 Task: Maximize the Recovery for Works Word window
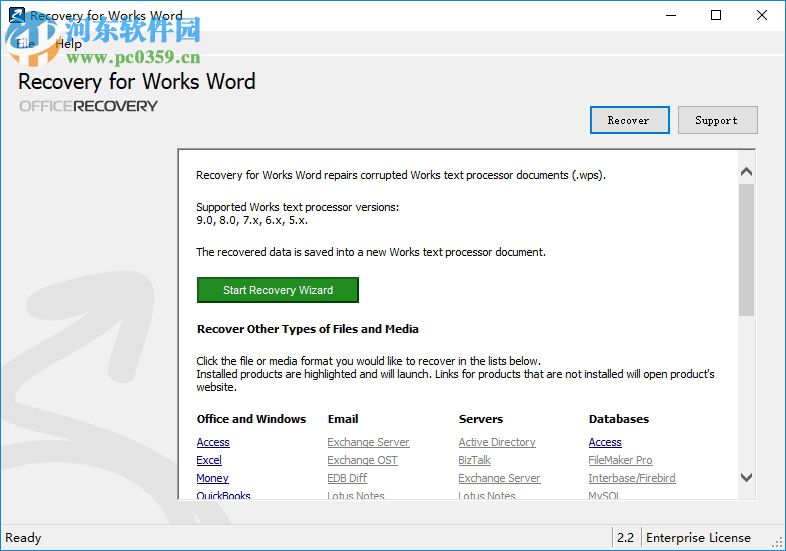(x=716, y=16)
